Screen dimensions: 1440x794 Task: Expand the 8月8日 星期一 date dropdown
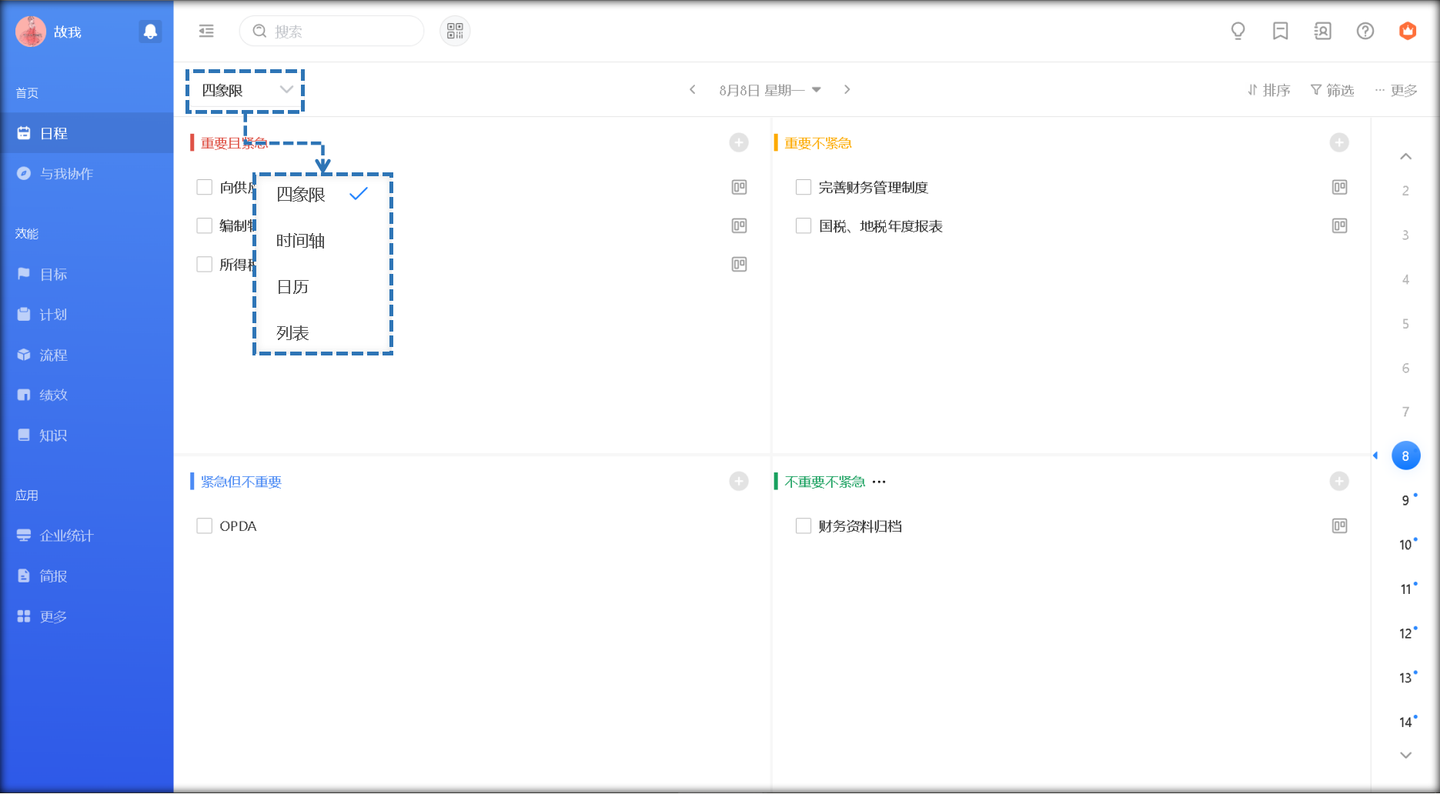point(770,90)
